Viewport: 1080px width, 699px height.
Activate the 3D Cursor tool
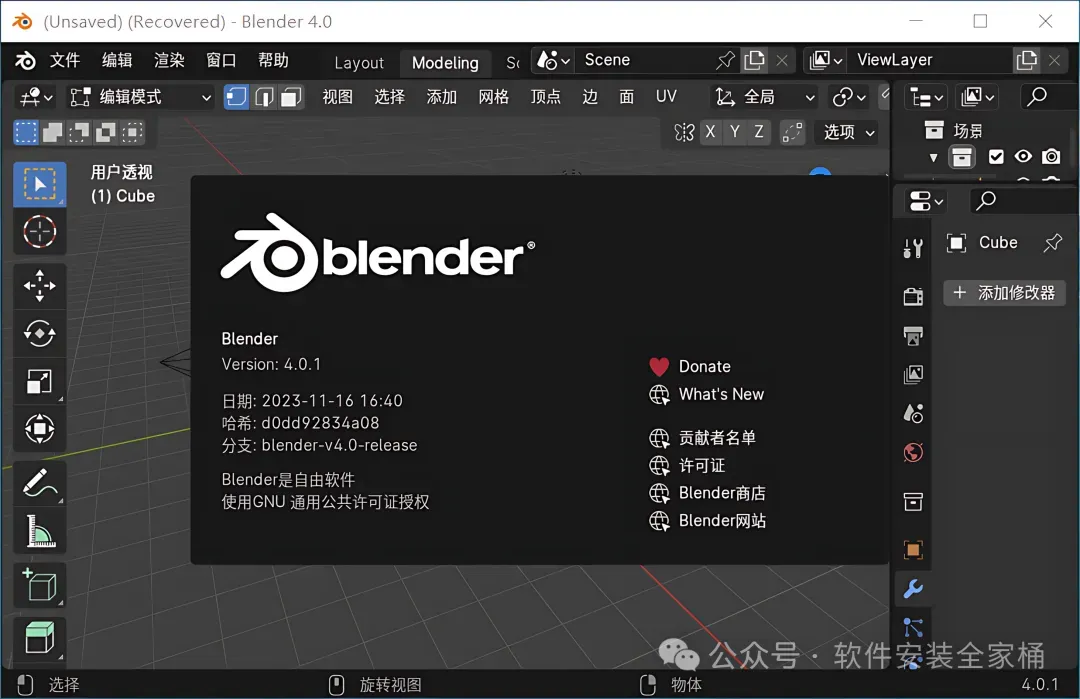pyautogui.click(x=40, y=231)
